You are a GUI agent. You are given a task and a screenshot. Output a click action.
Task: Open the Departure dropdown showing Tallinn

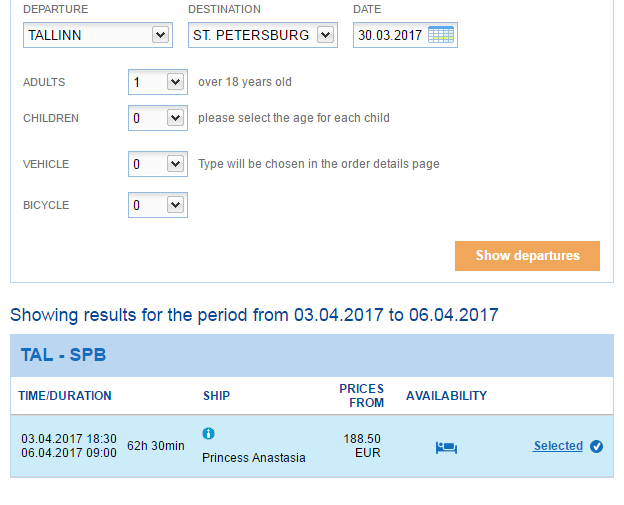click(x=97, y=35)
